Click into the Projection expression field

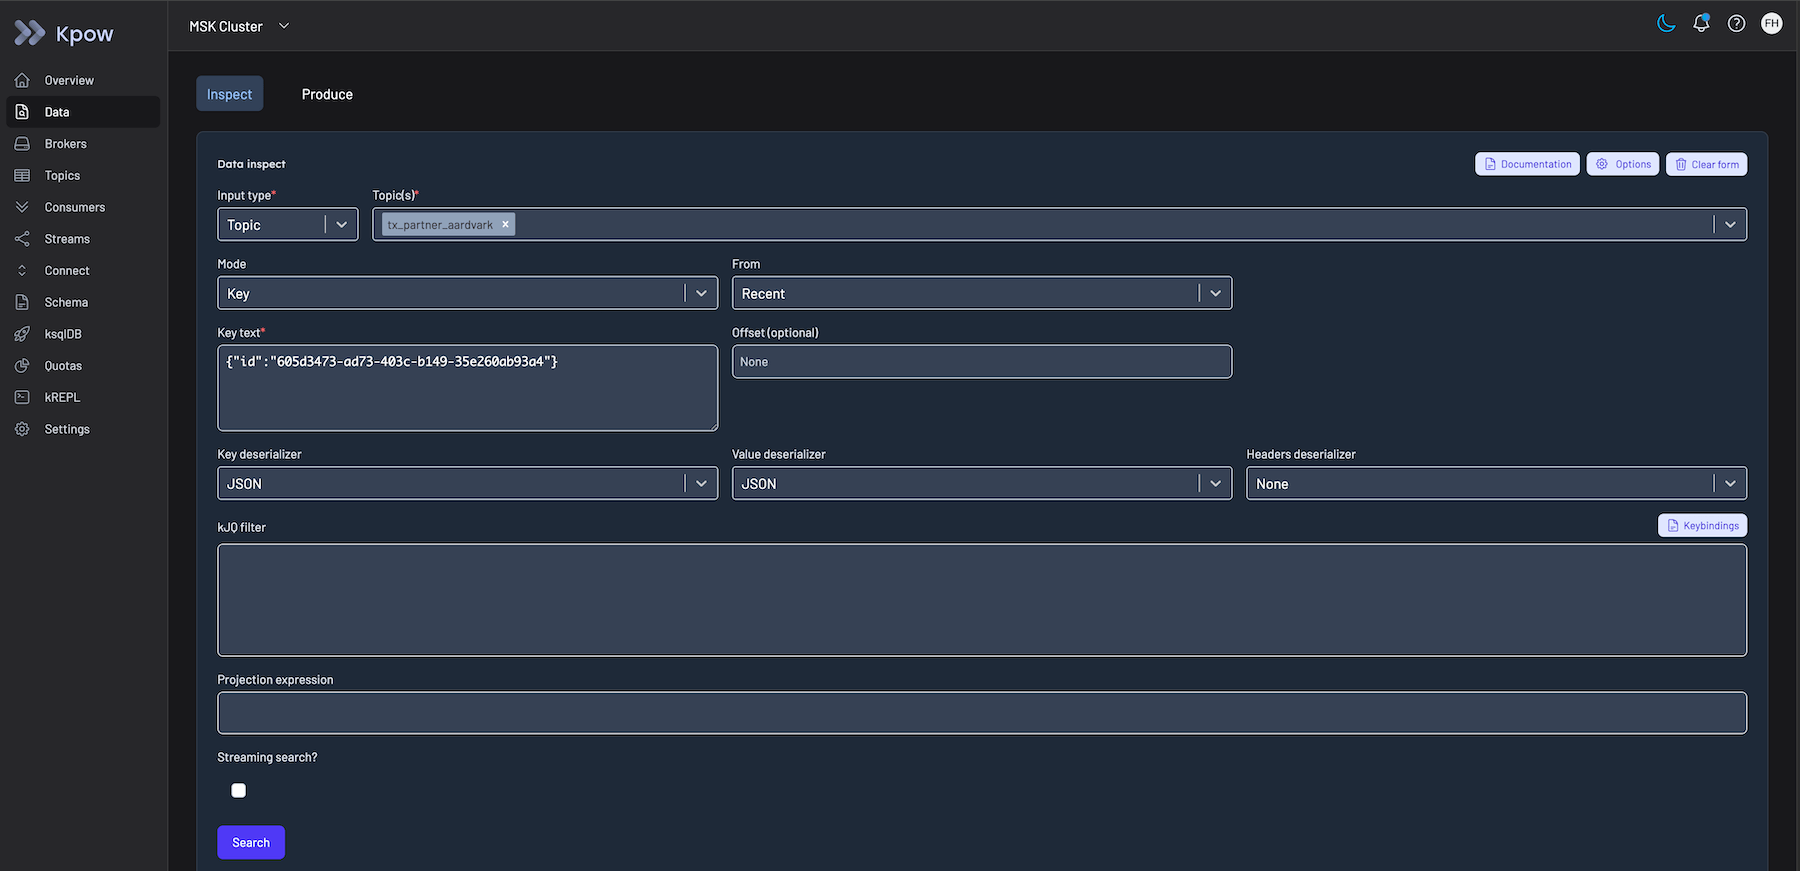click(x=981, y=713)
